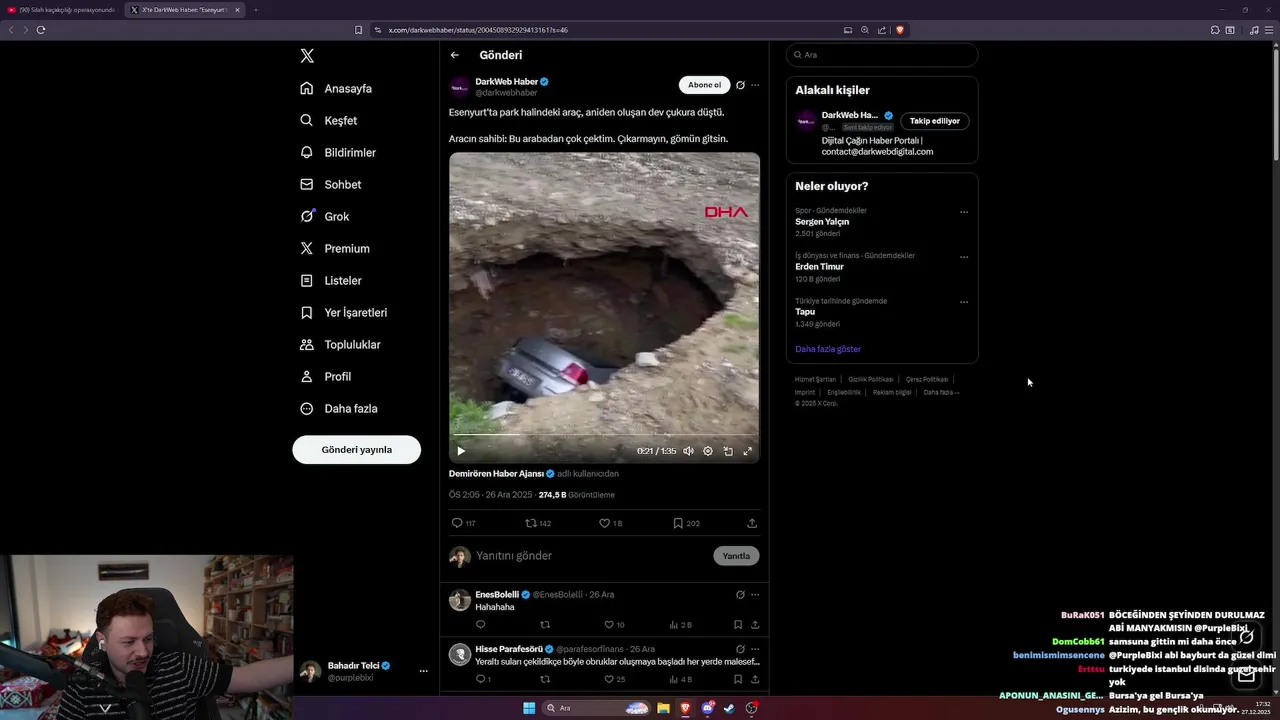This screenshot has height=720, width=1280.
Task: Open more options on EnesBolelli's reply
Action: click(755, 594)
